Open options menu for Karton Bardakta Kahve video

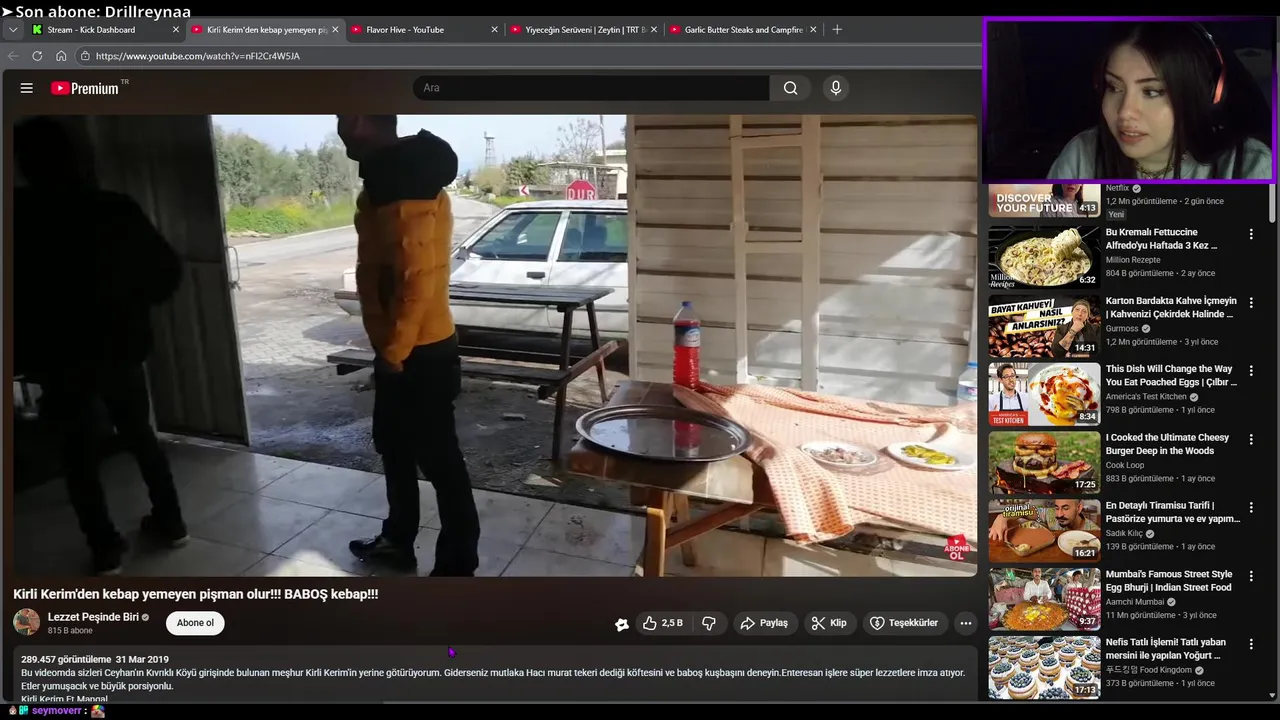click(x=1251, y=302)
